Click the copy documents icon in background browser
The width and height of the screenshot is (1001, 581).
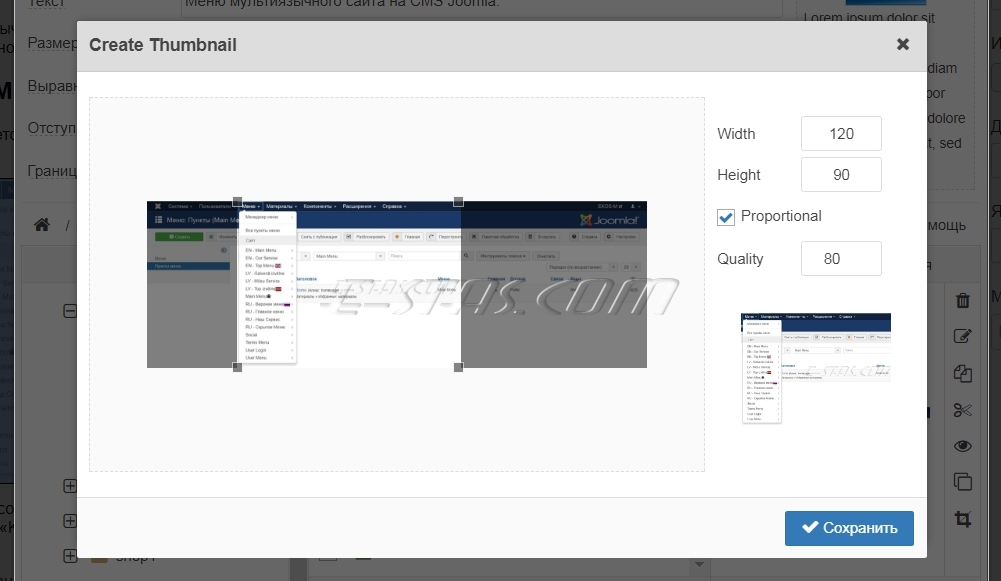point(963,374)
